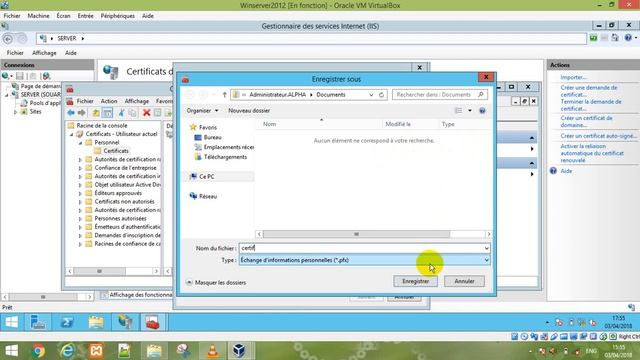
Task: Sort by the Type column header
Action: 448,124
